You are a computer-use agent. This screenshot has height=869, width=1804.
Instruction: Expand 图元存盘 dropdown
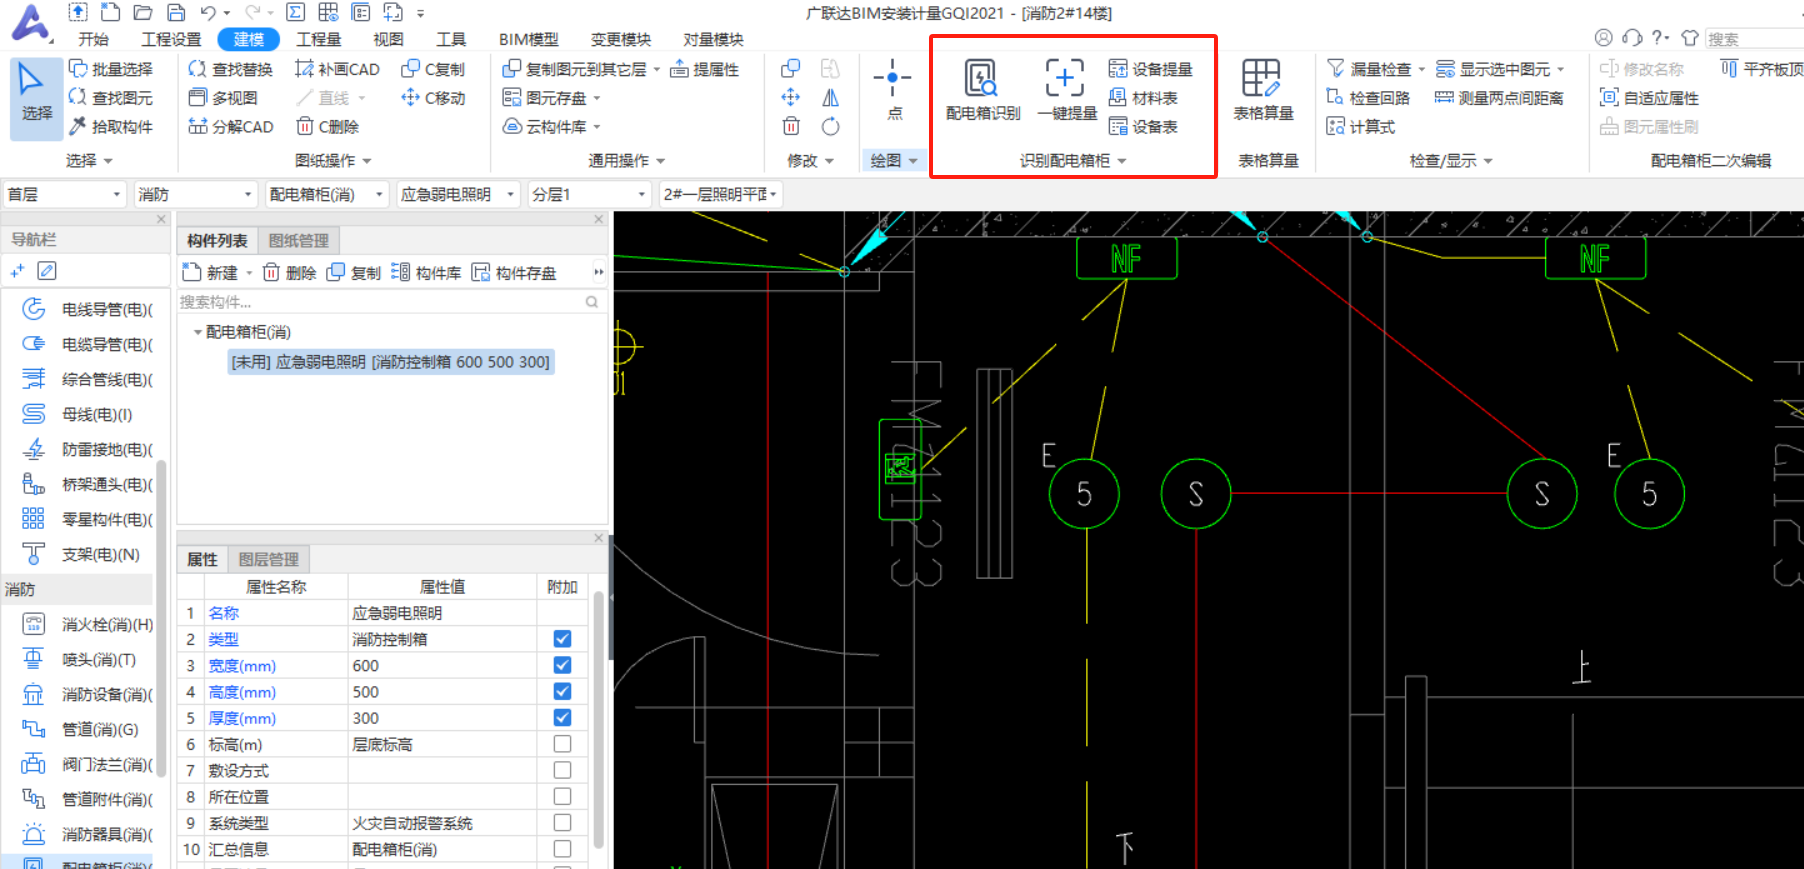tap(597, 98)
